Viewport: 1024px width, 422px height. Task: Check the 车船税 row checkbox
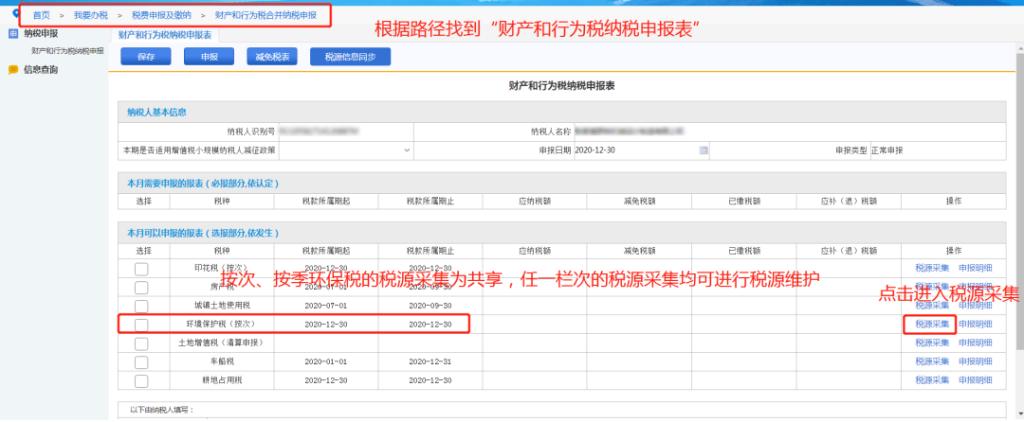click(x=141, y=361)
